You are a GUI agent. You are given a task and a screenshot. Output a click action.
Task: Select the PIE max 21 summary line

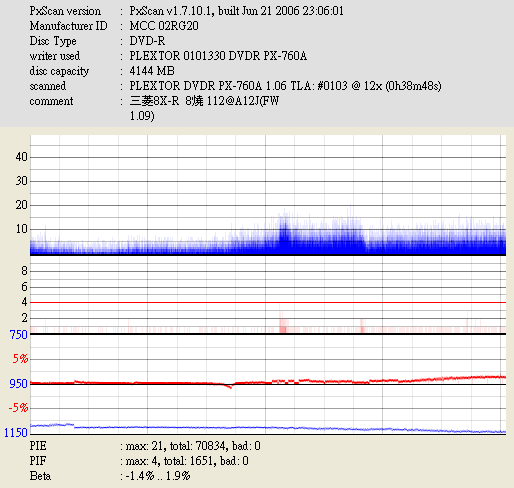tap(145, 446)
